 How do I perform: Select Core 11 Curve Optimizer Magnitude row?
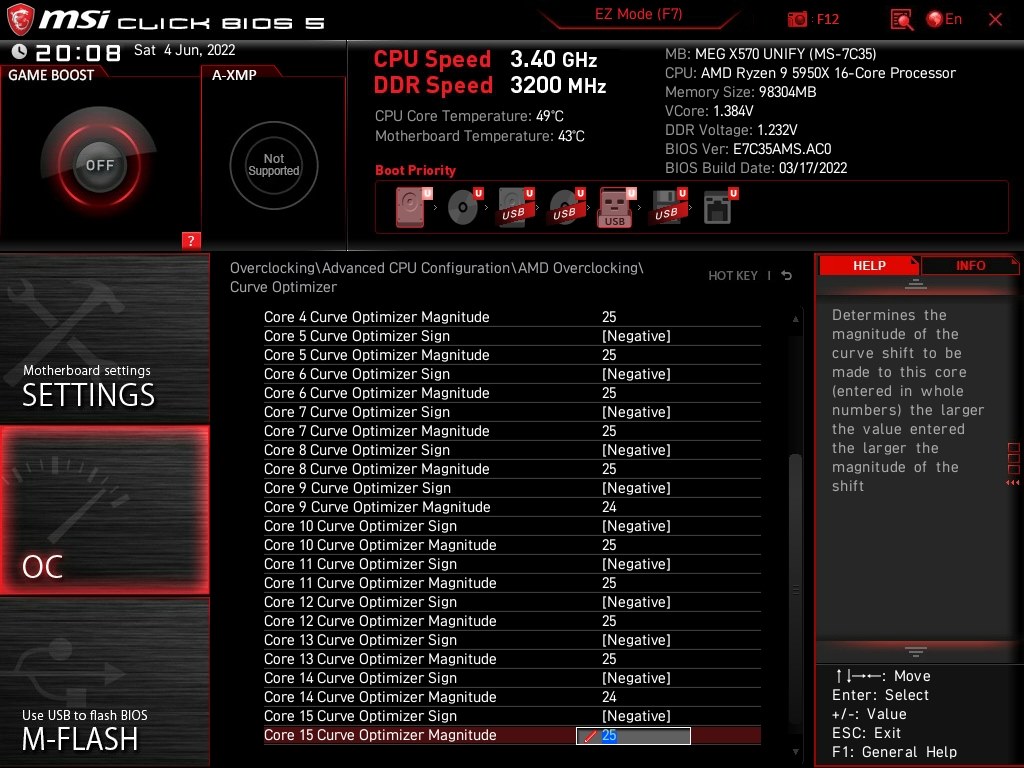(512, 583)
